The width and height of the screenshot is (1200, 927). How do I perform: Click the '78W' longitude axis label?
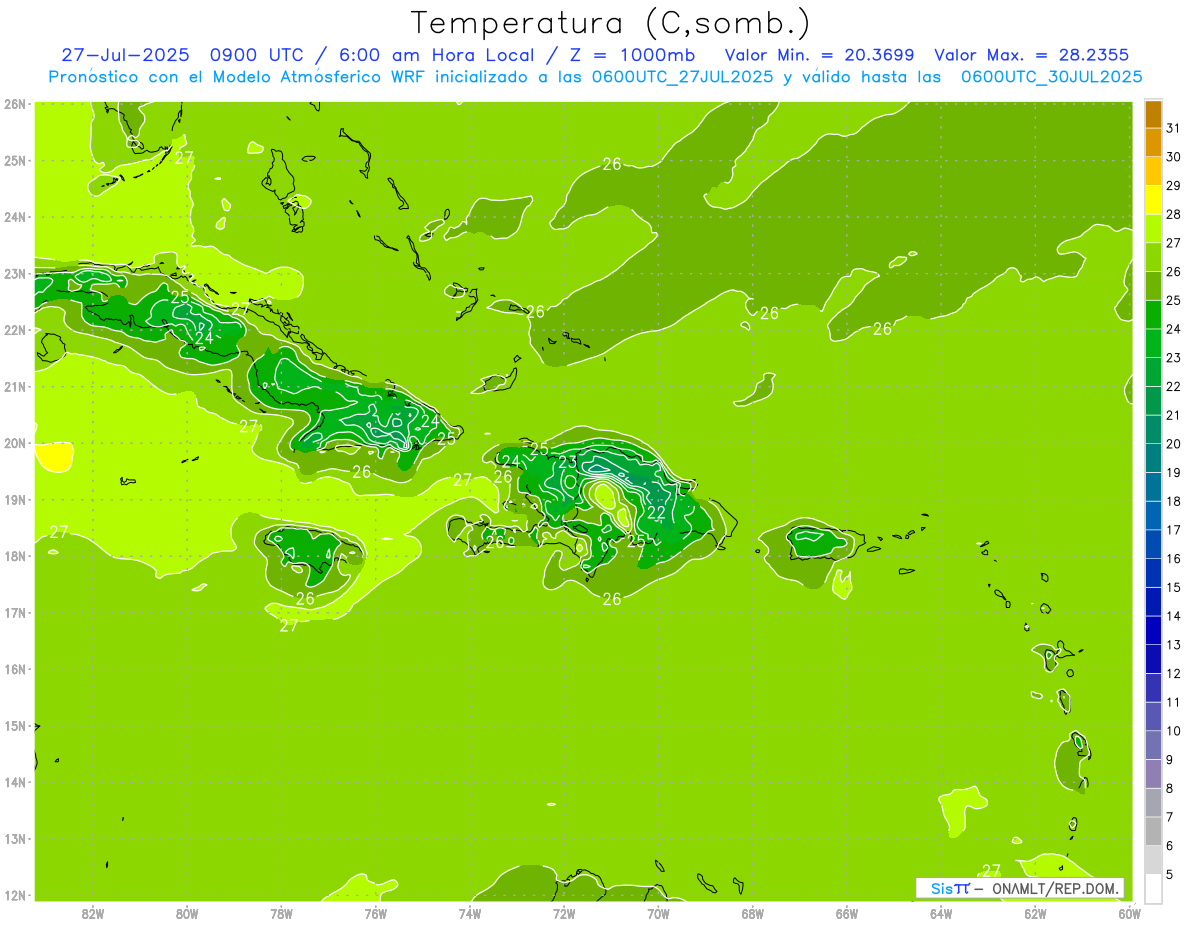282,913
